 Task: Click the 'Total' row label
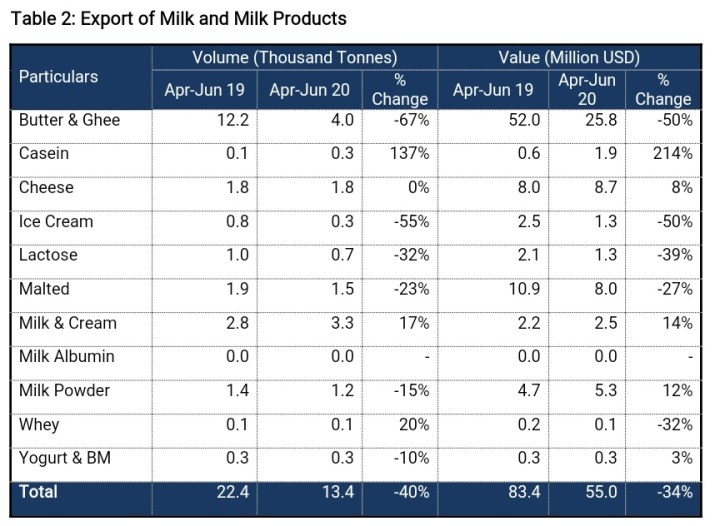pyautogui.click(x=39, y=492)
